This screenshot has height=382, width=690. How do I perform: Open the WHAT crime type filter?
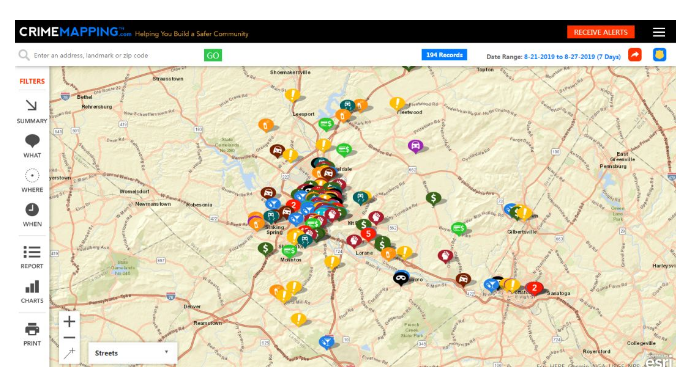[x=32, y=141]
